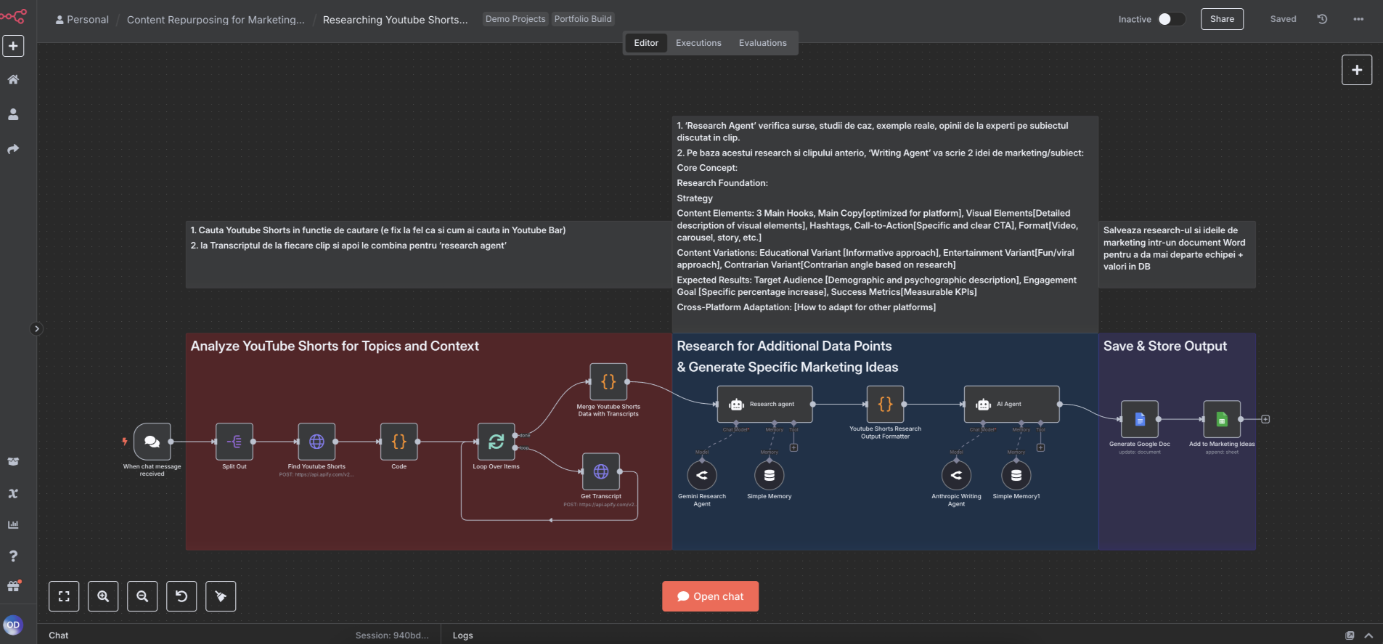The image size is (1383, 644).
Task: Select the Simple Memory node
Action: pos(769,475)
